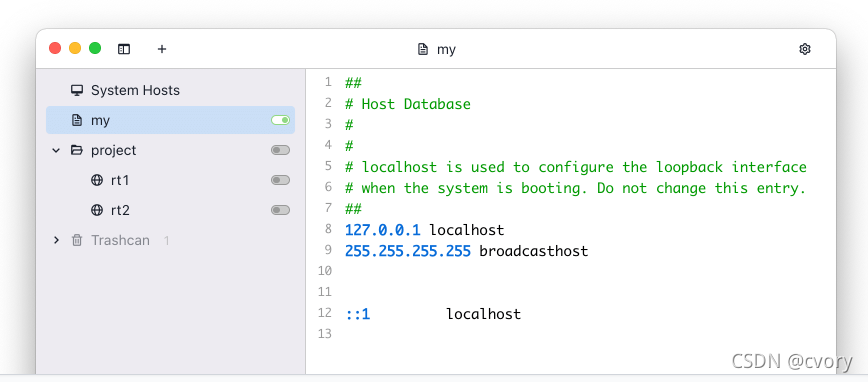Click the 'Do not change this entry' line

pyautogui.click(x=576, y=188)
